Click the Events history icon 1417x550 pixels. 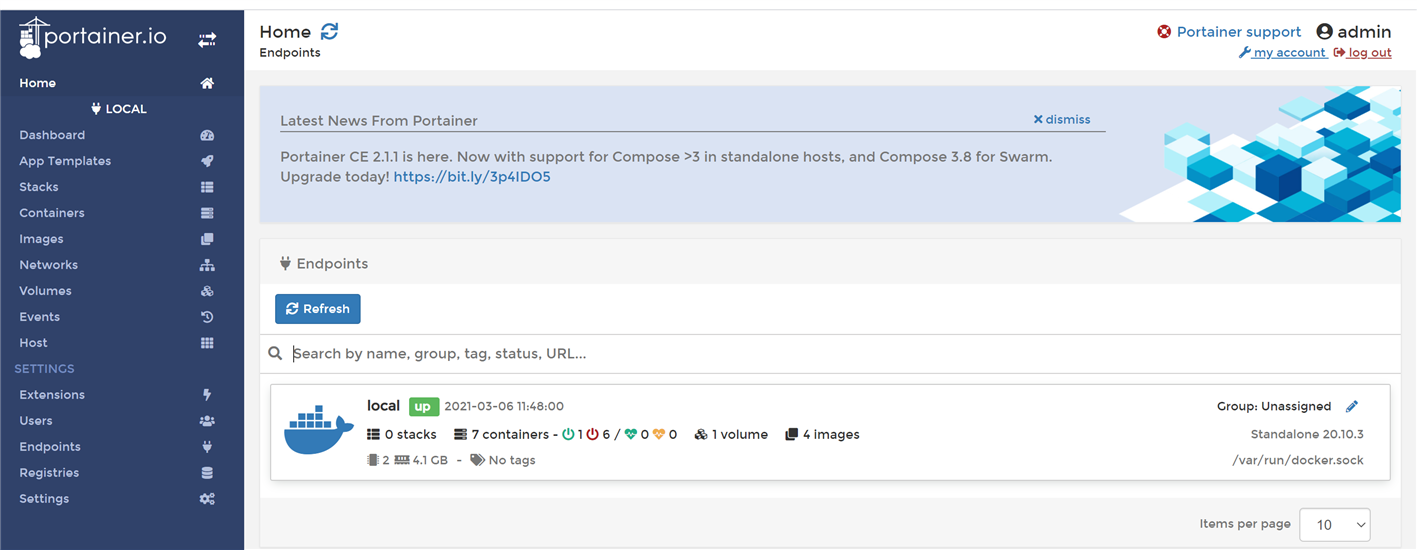pos(207,317)
